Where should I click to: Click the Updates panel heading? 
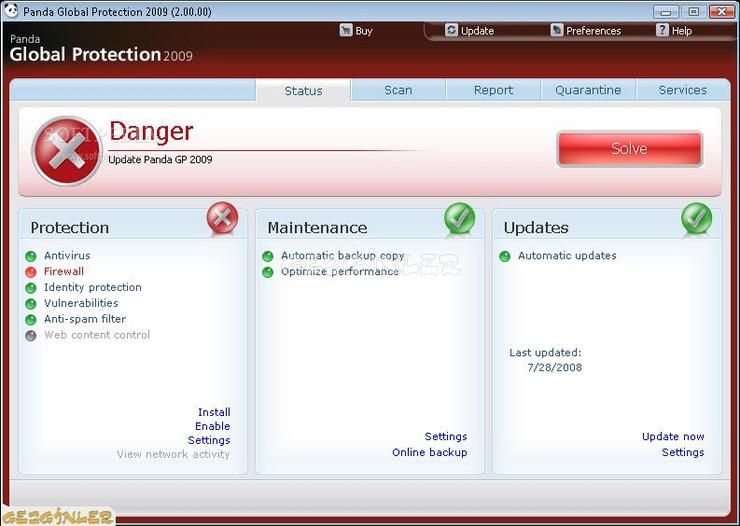536,228
